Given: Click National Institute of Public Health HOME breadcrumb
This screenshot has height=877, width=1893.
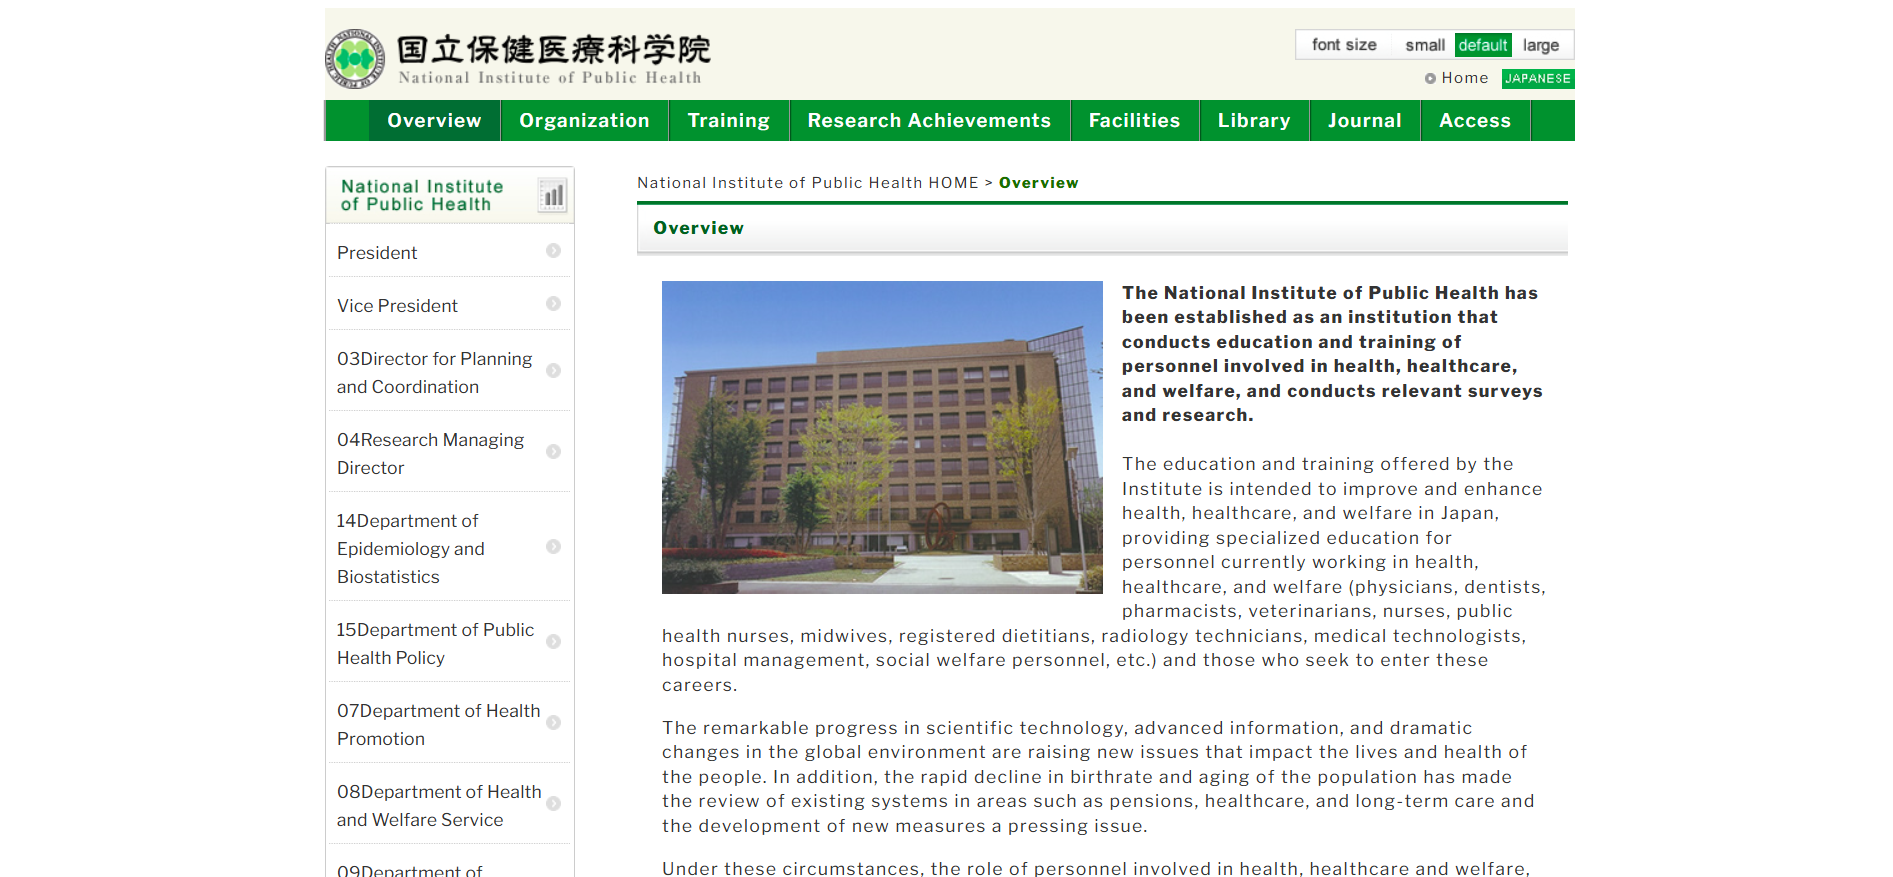Looking at the screenshot, I should tap(807, 183).
